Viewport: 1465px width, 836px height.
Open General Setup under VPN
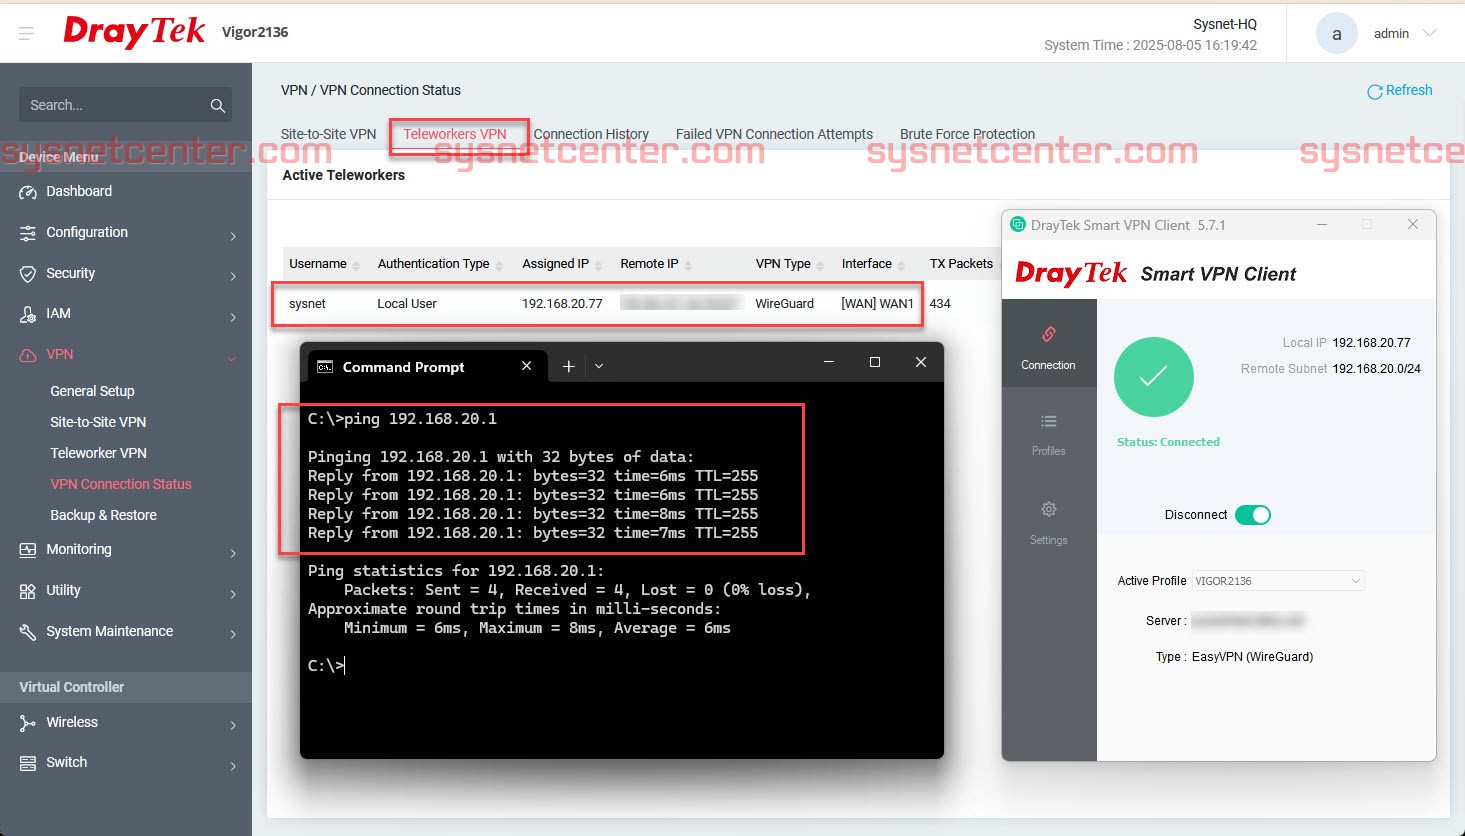92,391
